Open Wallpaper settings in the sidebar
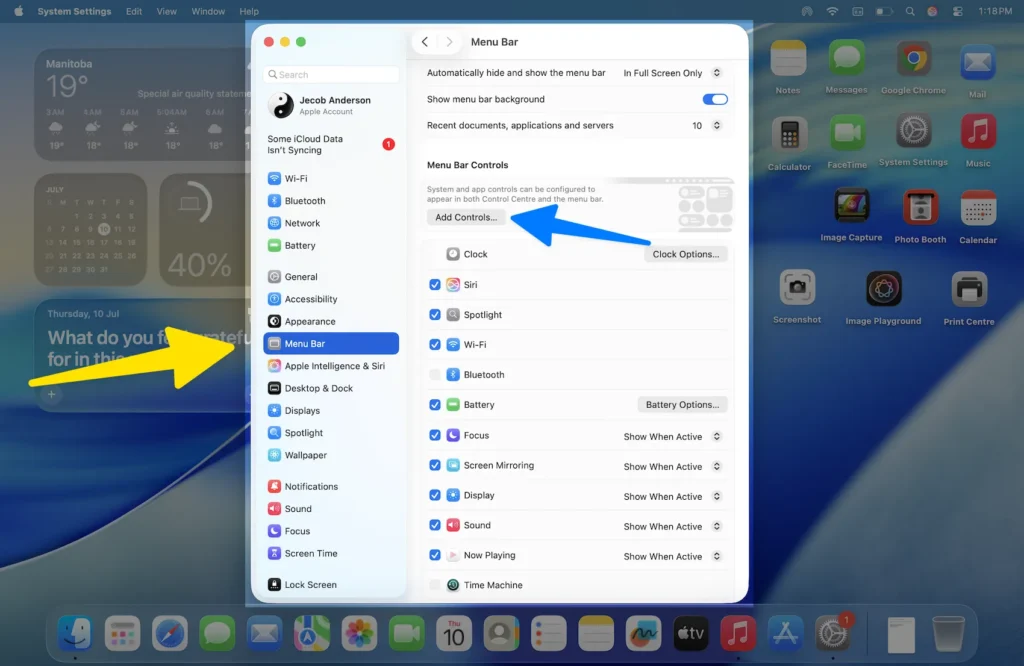The width and height of the screenshot is (1024, 666). [305, 454]
